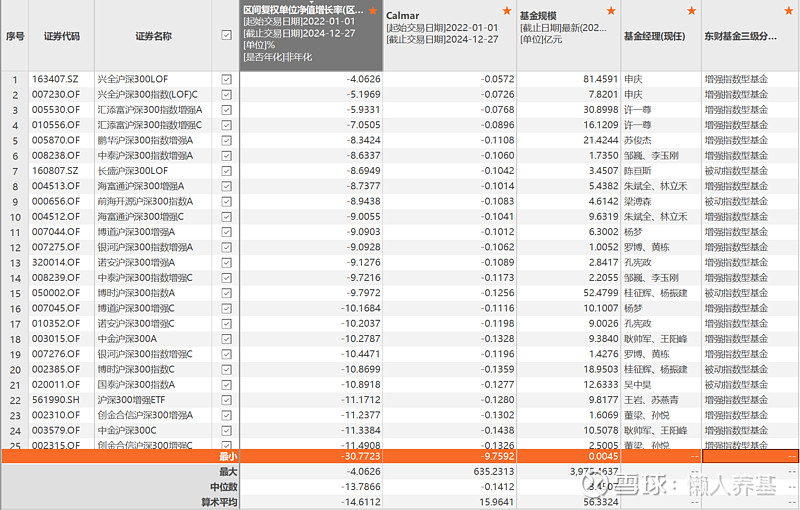800x510 pixels.
Task: Click security code 005530.OF
Action: pos(56,110)
